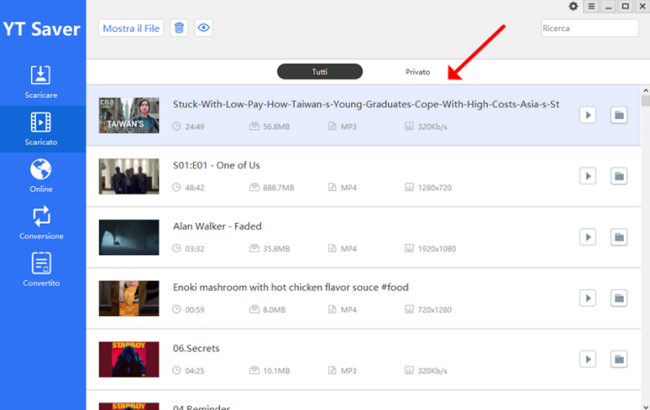Click the Alan Walker Faded thumbnail
The height and width of the screenshot is (410, 650).
pyautogui.click(x=129, y=237)
